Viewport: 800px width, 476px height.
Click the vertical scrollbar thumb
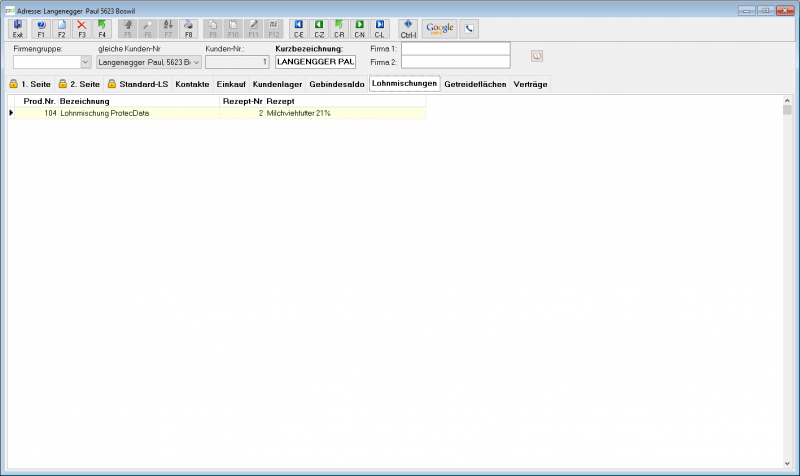pos(787,110)
